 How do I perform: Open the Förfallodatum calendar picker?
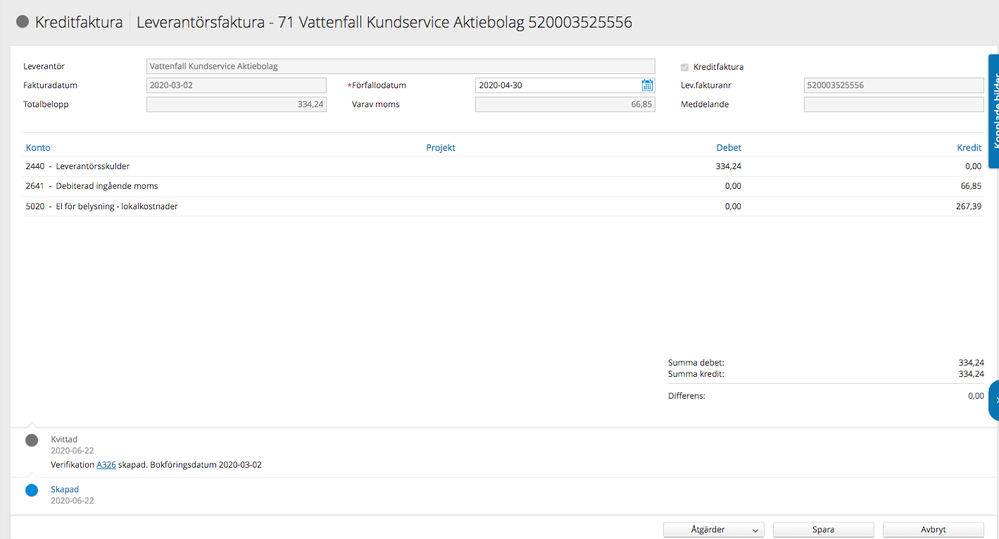(647, 85)
